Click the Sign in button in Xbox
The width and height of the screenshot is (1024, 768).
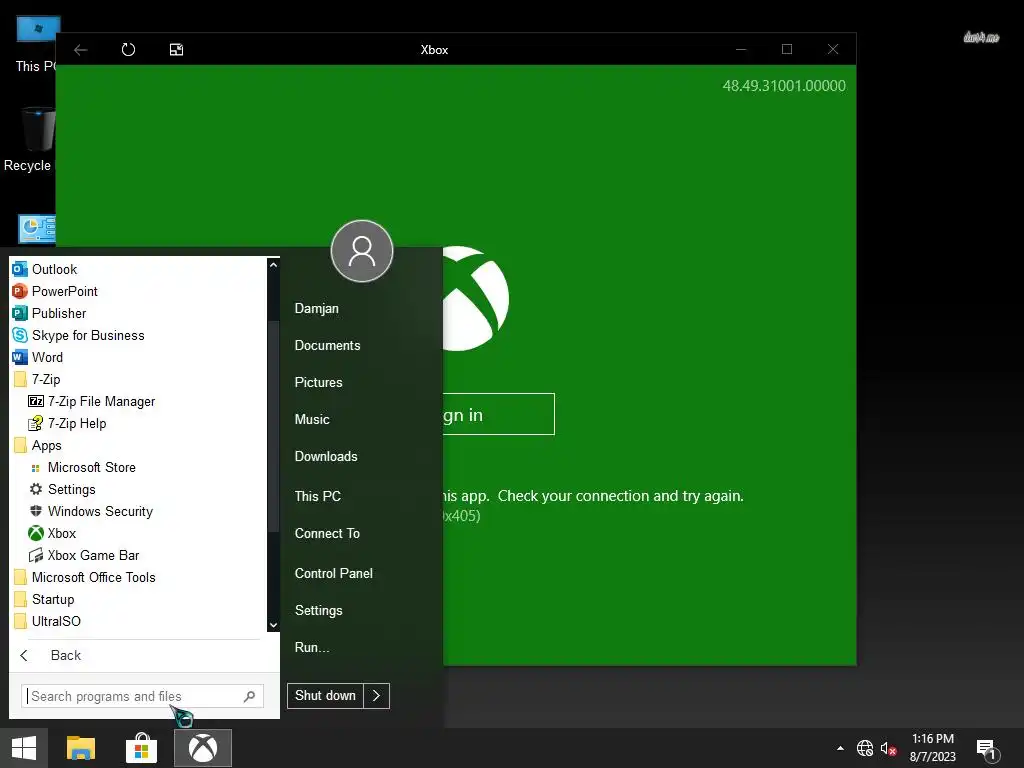tap(499, 414)
